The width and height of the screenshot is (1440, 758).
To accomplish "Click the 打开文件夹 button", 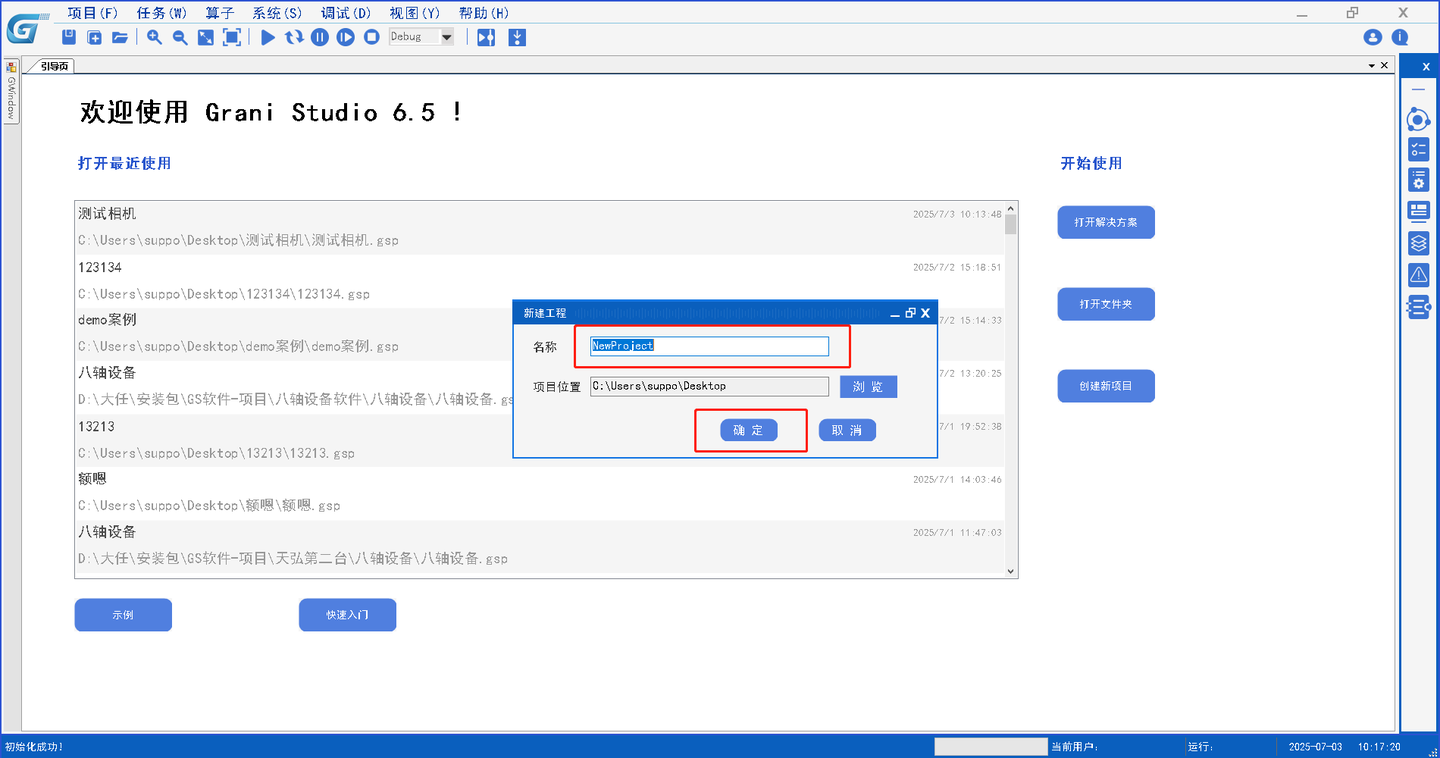I will pyautogui.click(x=1106, y=304).
